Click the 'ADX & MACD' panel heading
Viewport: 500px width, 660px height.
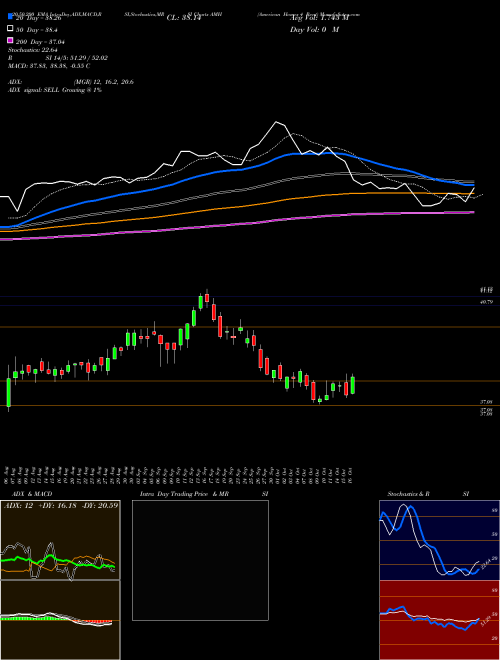click(x=32, y=494)
